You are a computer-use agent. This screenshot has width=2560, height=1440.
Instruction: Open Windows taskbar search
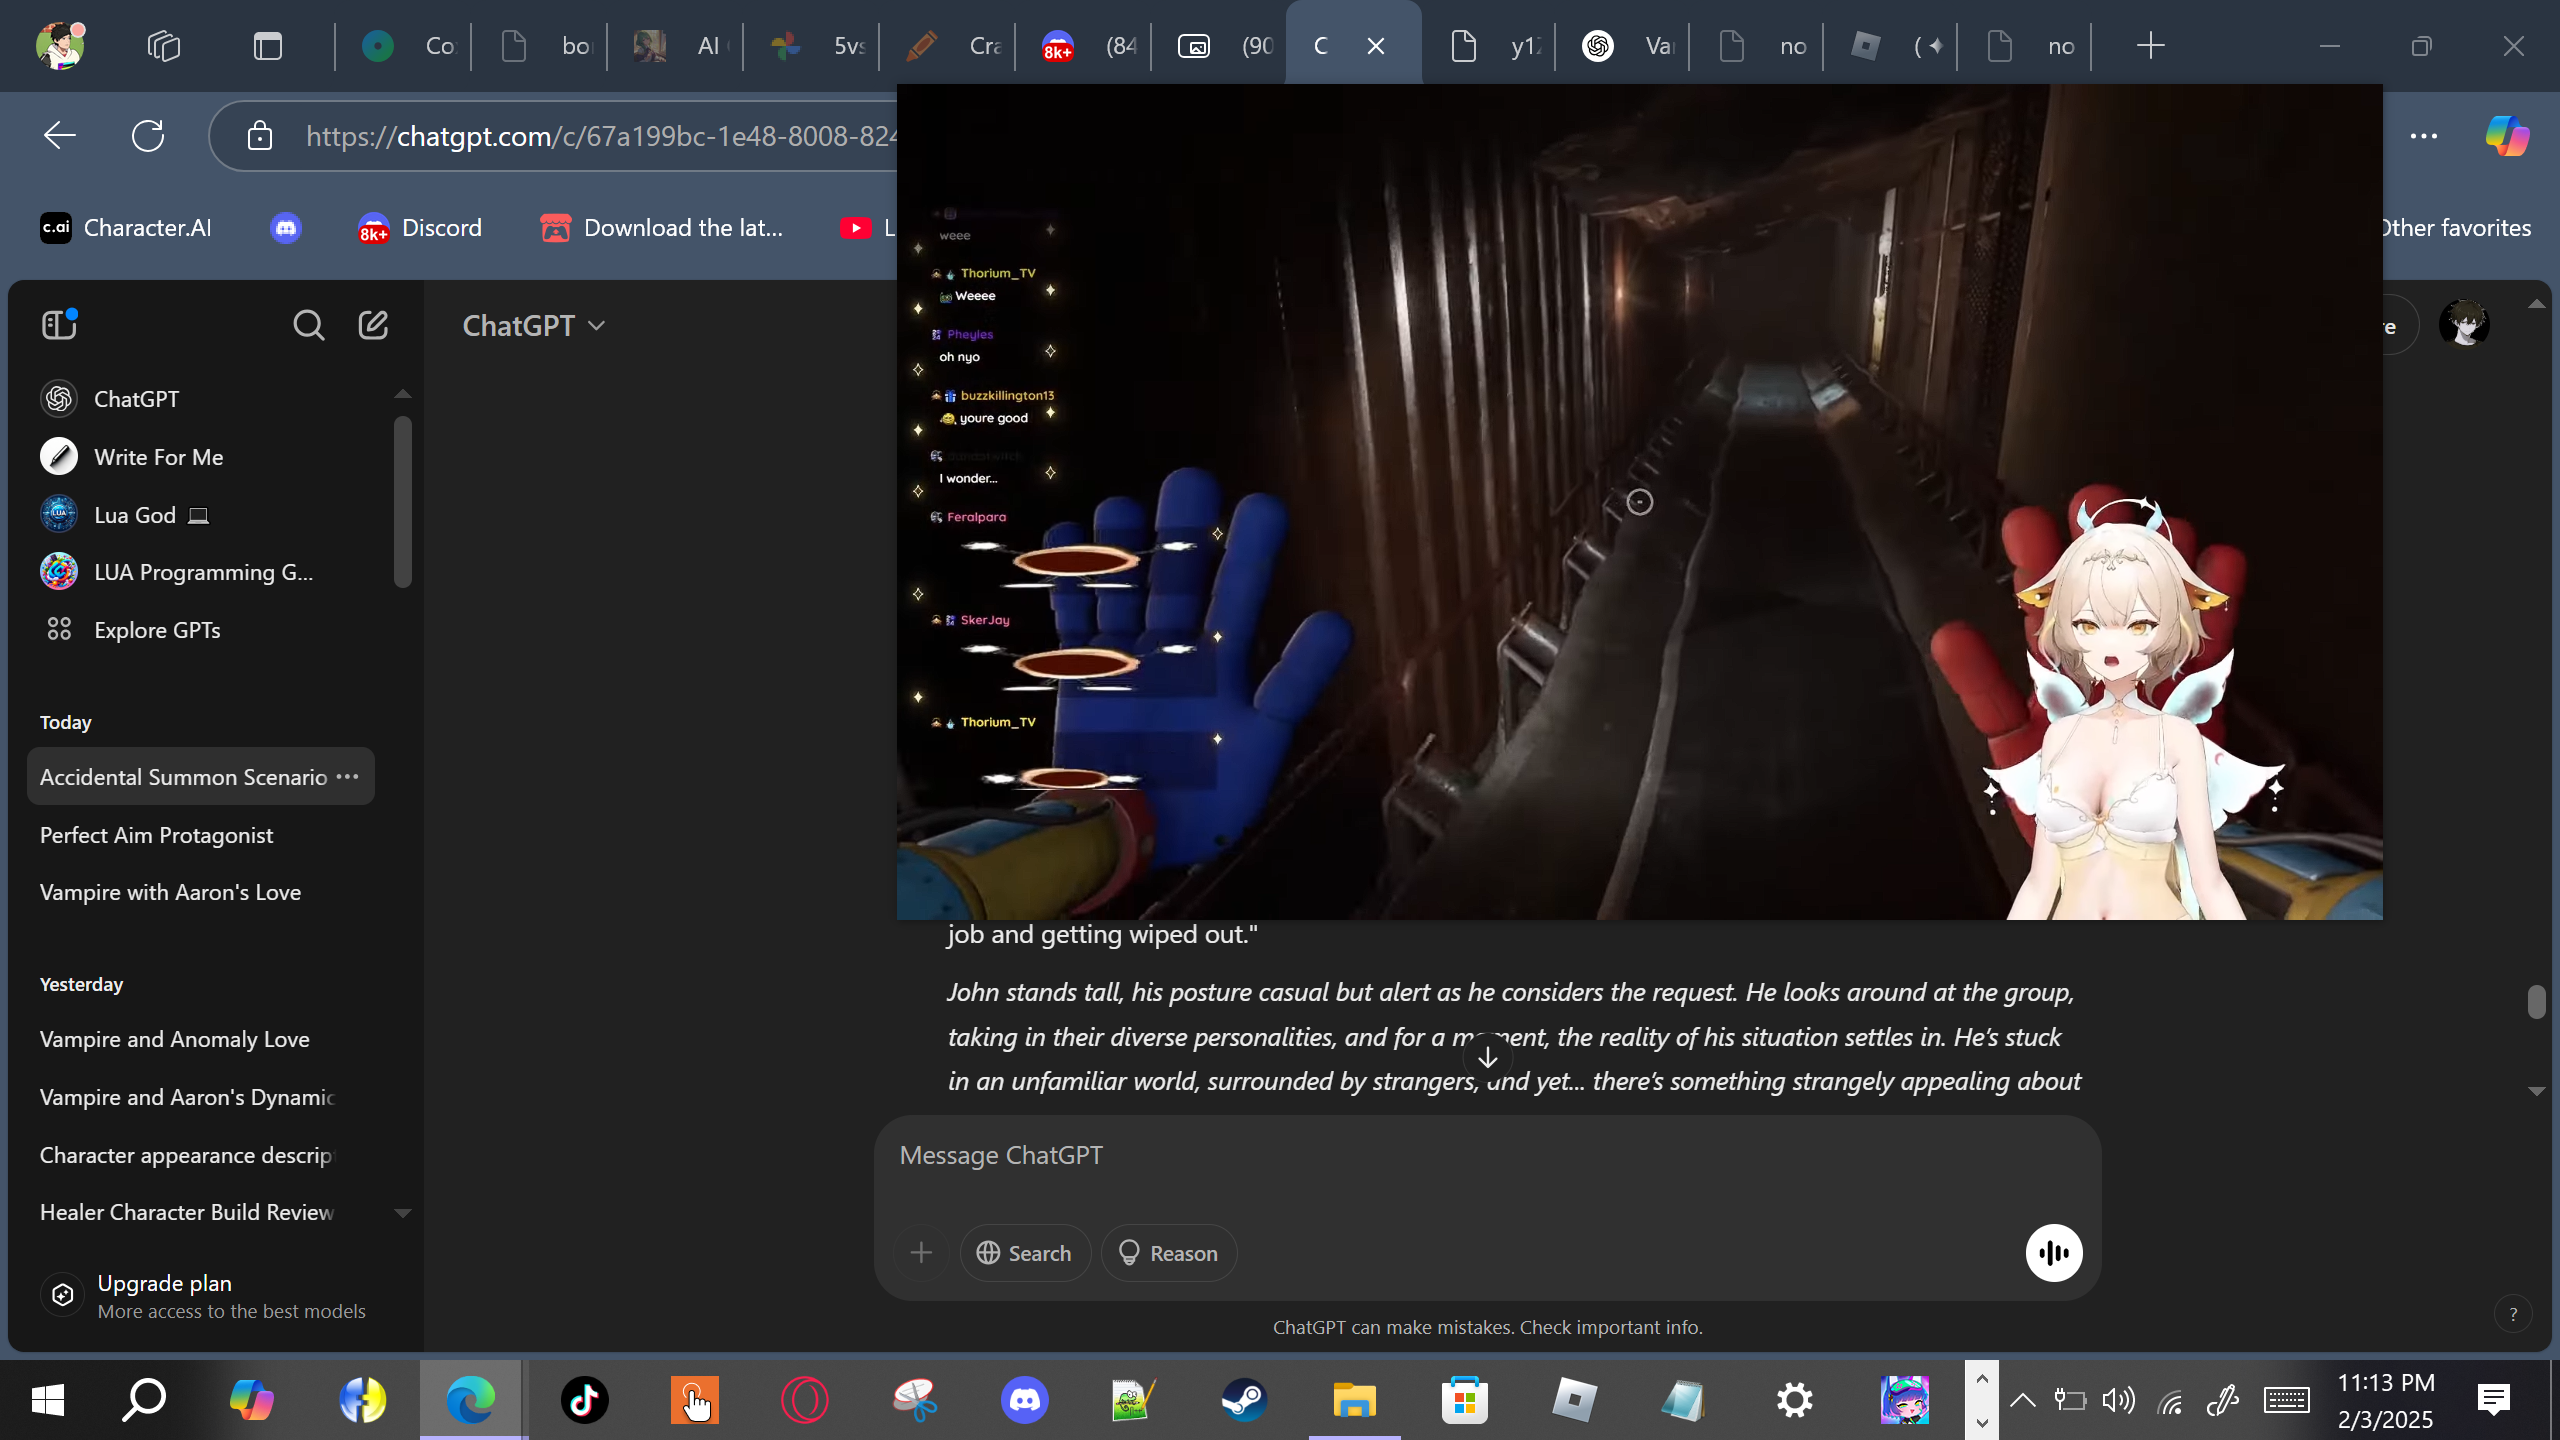144,1400
